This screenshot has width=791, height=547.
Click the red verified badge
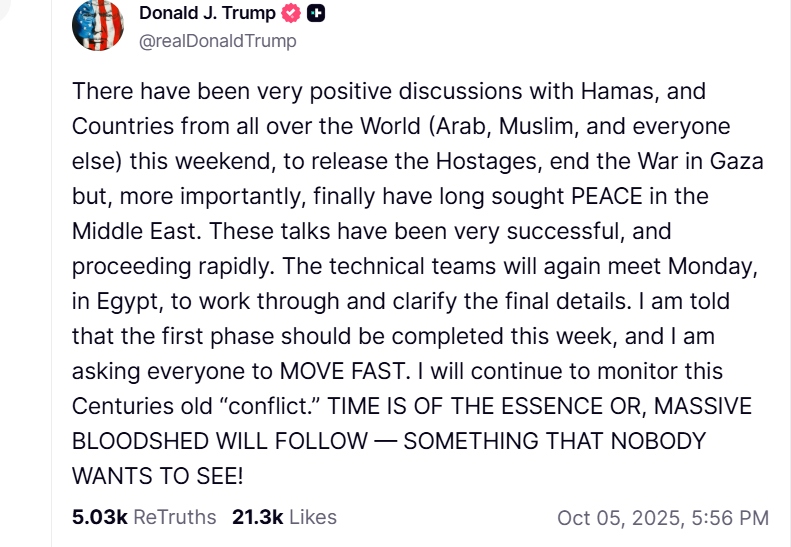(x=291, y=14)
